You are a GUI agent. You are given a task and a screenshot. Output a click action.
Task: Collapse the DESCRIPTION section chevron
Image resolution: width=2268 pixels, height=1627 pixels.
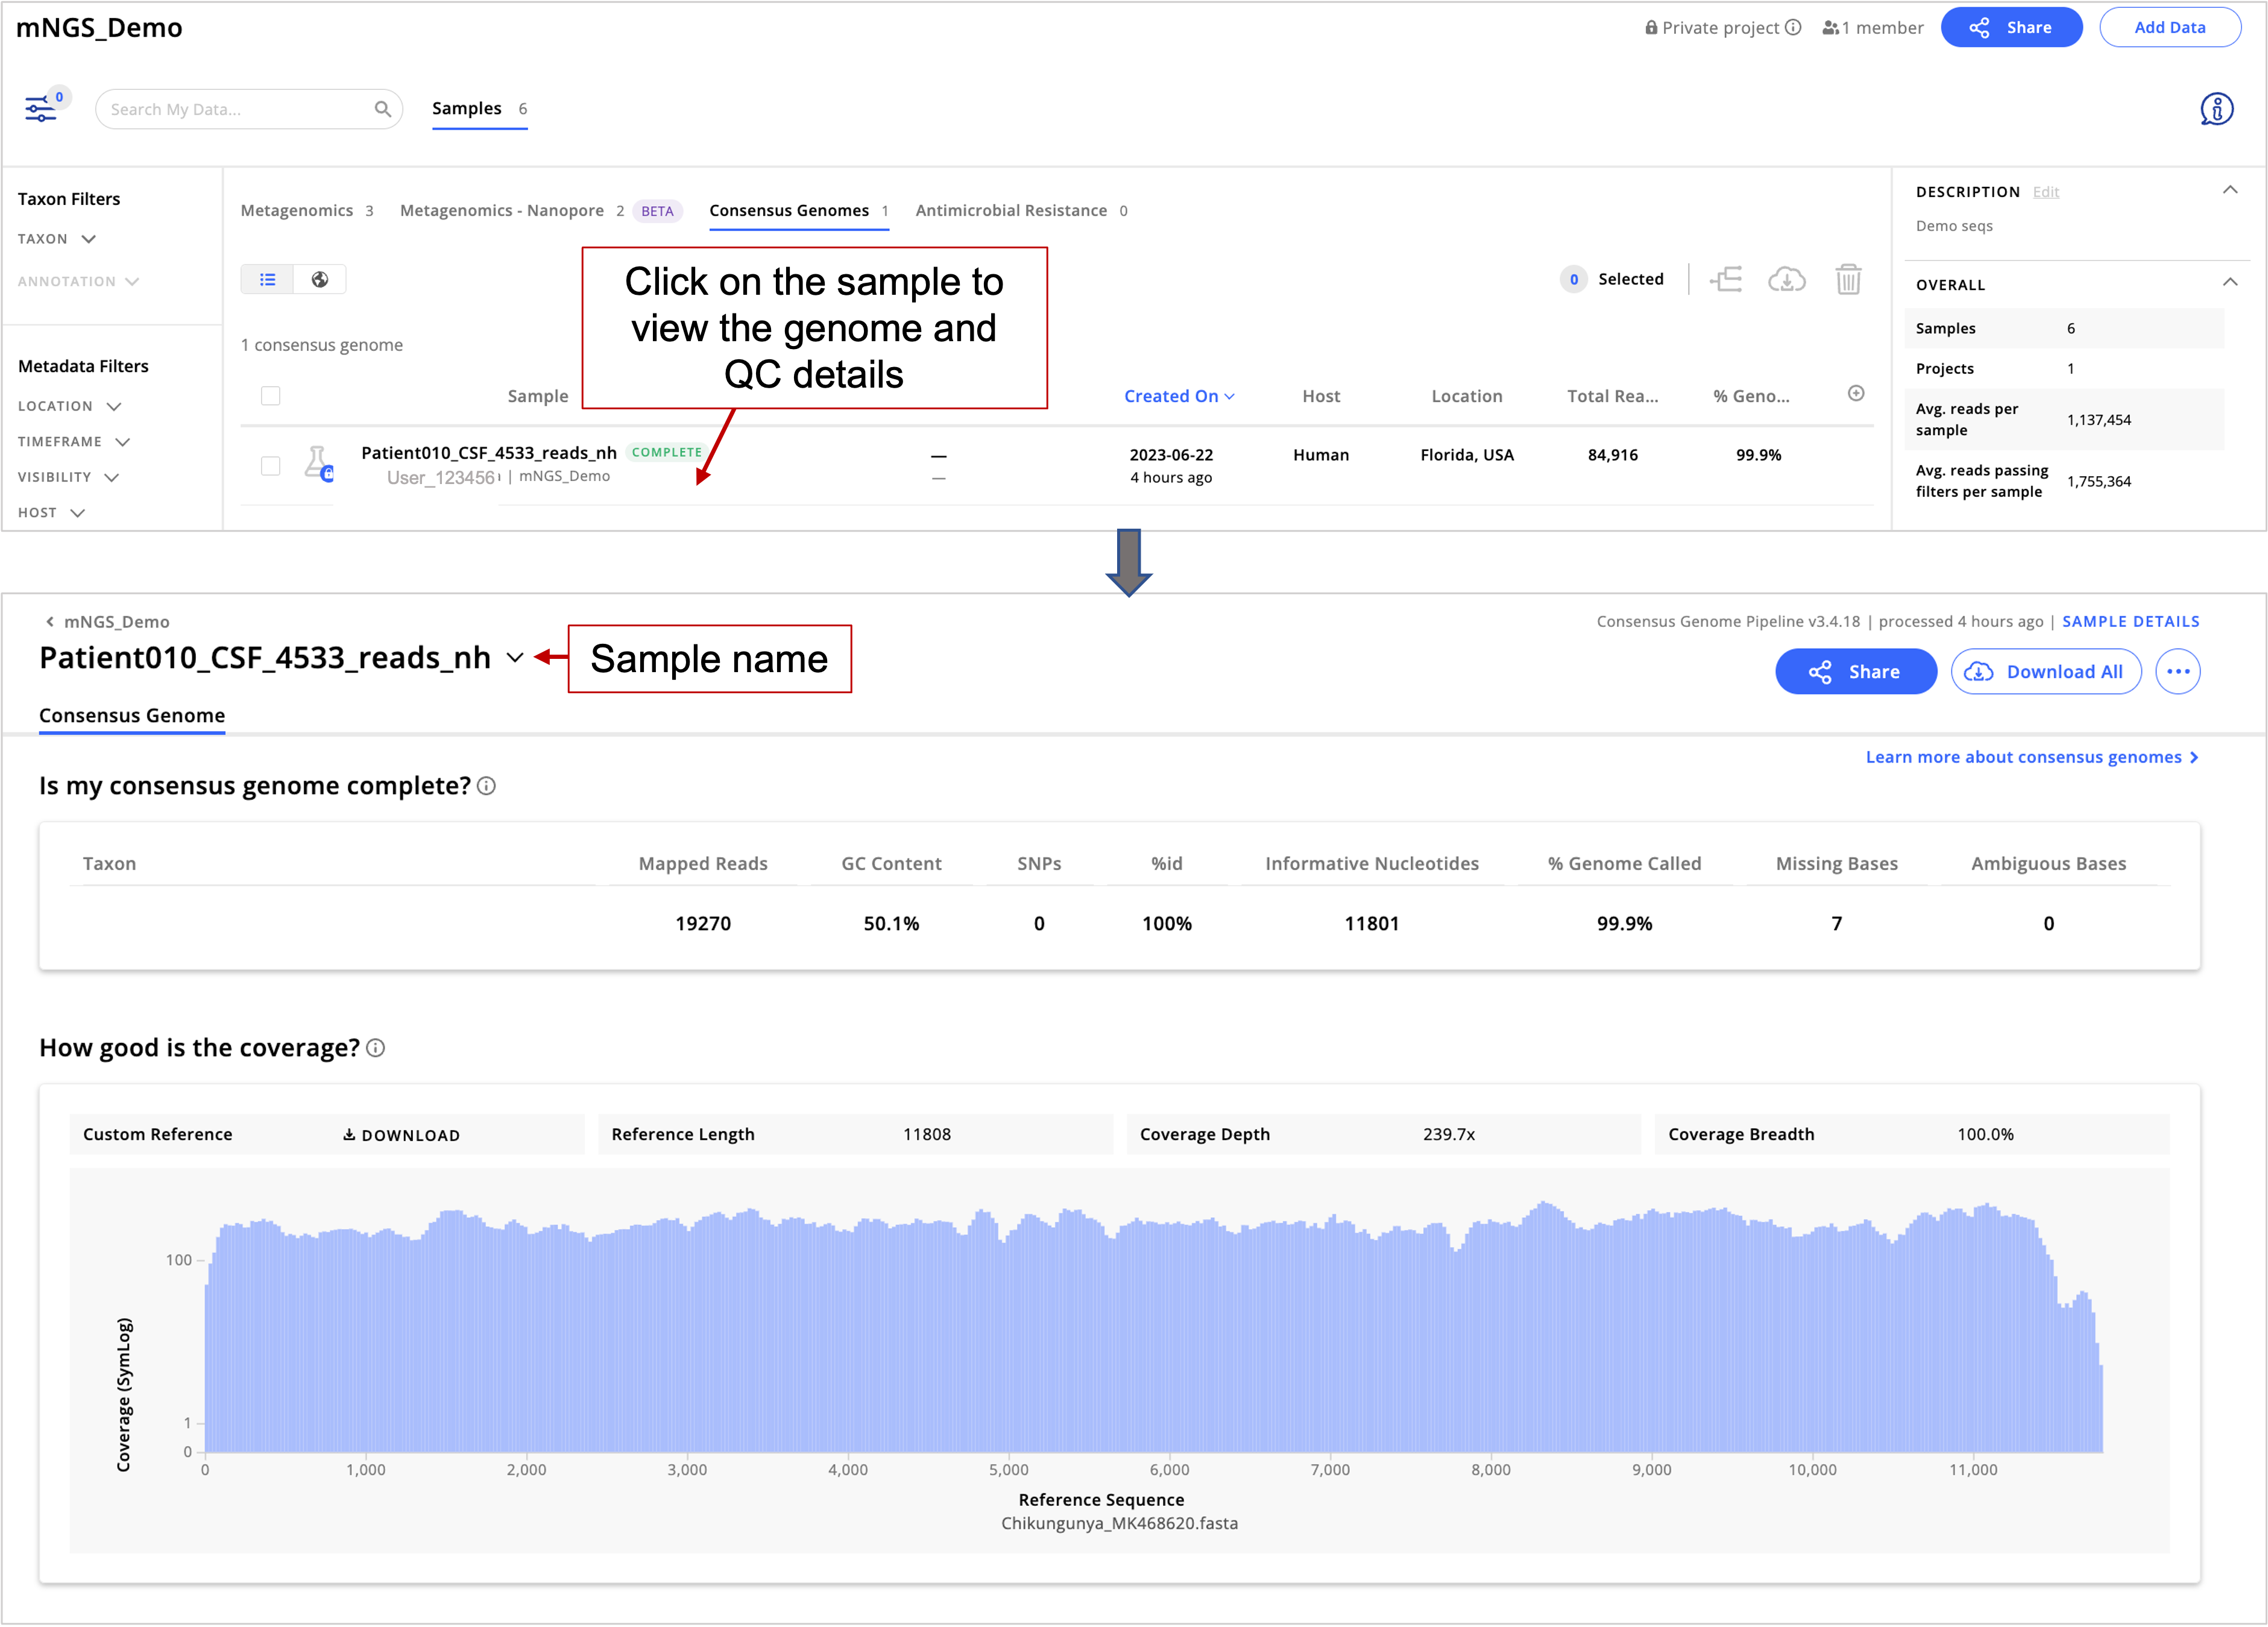[2229, 190]
